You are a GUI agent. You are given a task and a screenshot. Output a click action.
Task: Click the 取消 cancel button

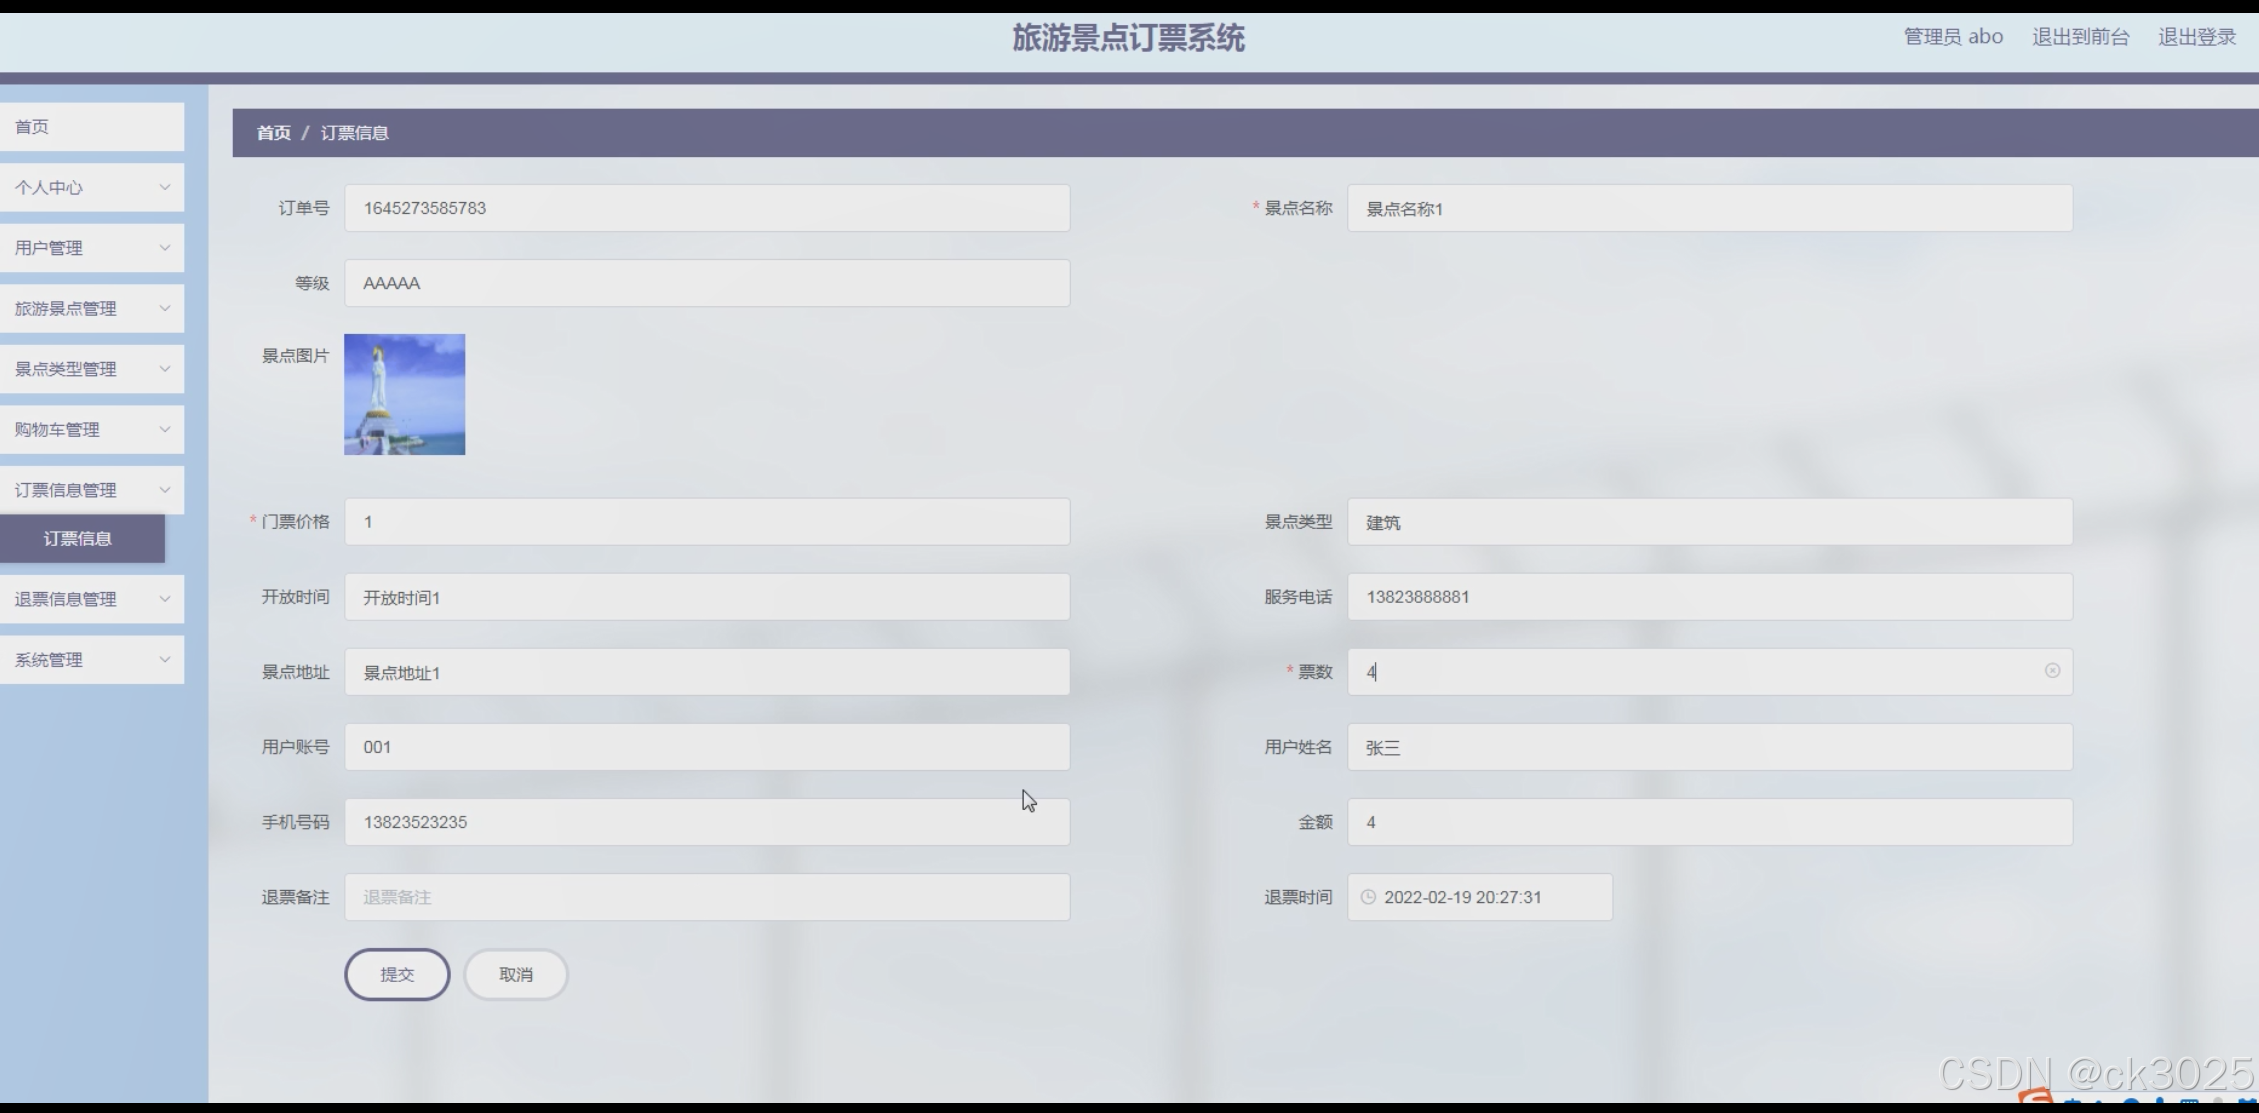(x=516, y=974)
